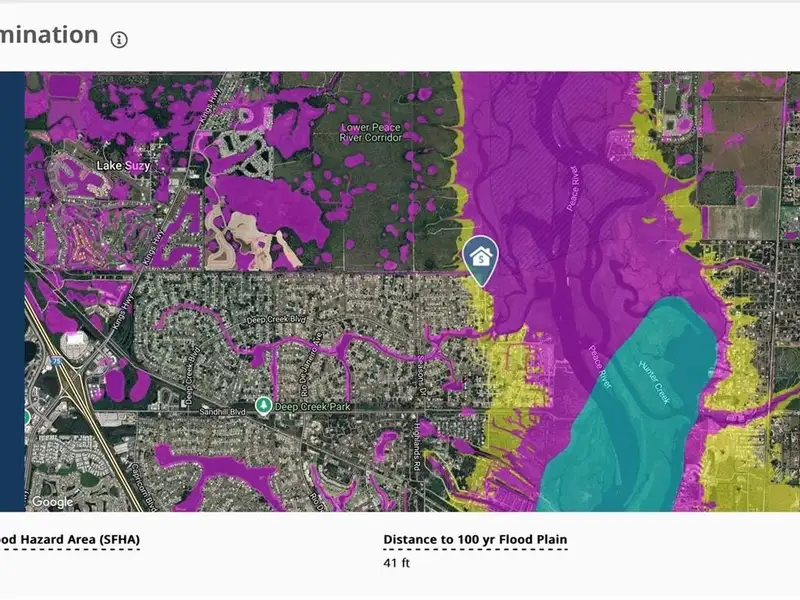Open Distance to 100 yr Flood Plain label
This screenshot has width=800, height=600.
point(475,540)
